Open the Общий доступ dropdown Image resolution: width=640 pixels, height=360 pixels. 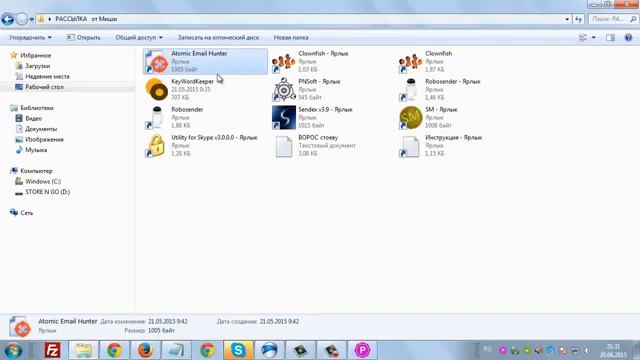click(x=139, y=38)
